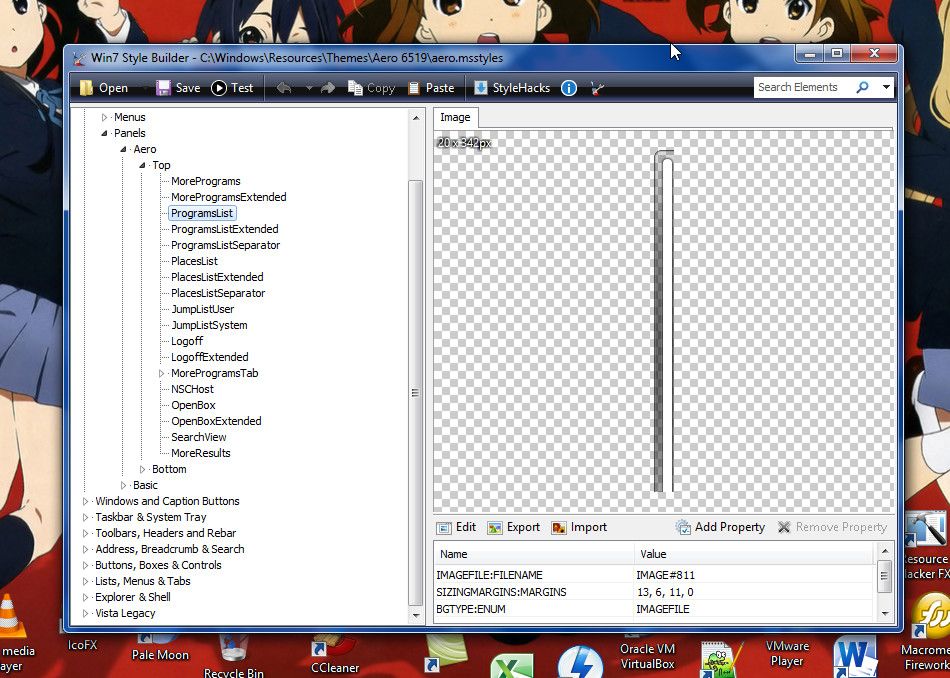Select the Logoff tree item

click(x=187, y=341)
